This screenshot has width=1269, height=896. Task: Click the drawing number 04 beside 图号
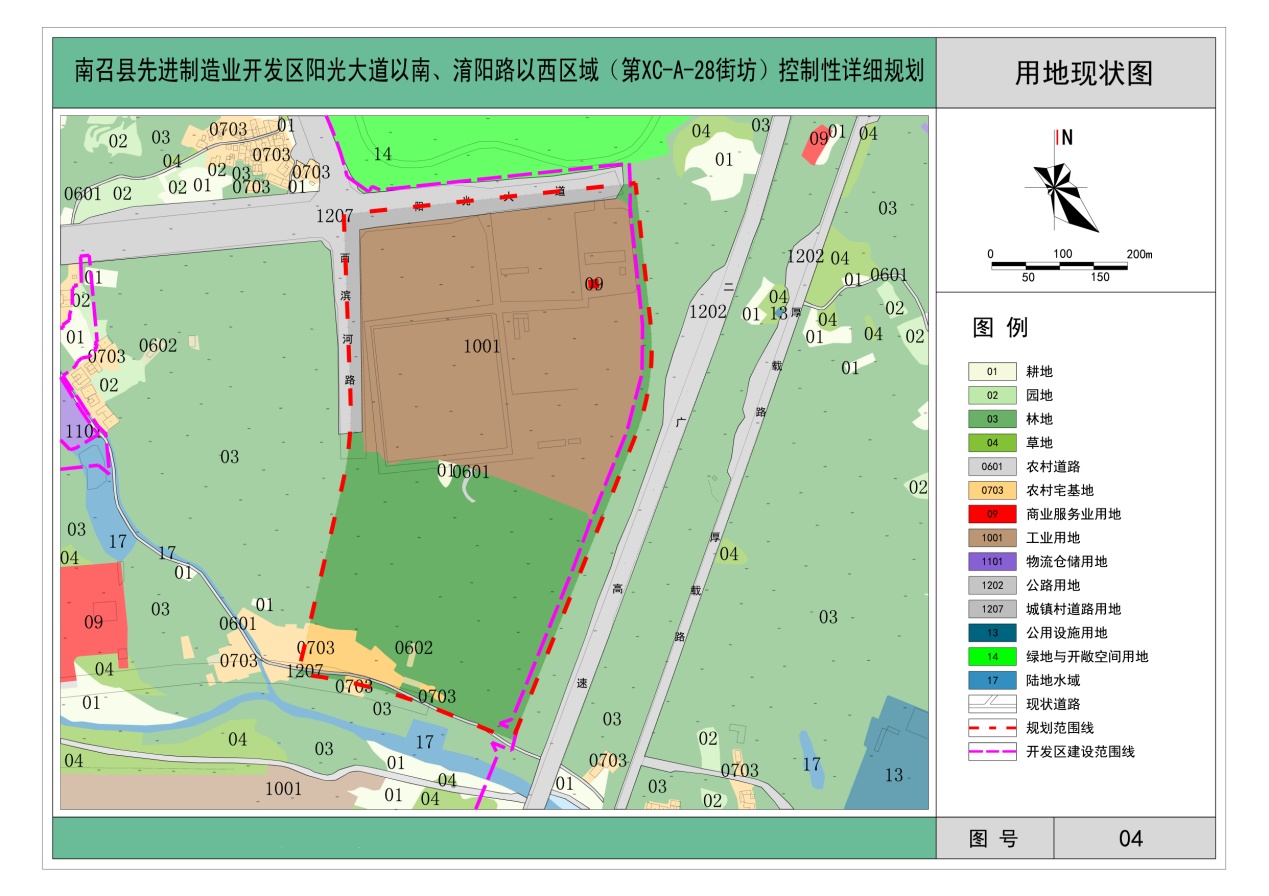(1131, 839)
